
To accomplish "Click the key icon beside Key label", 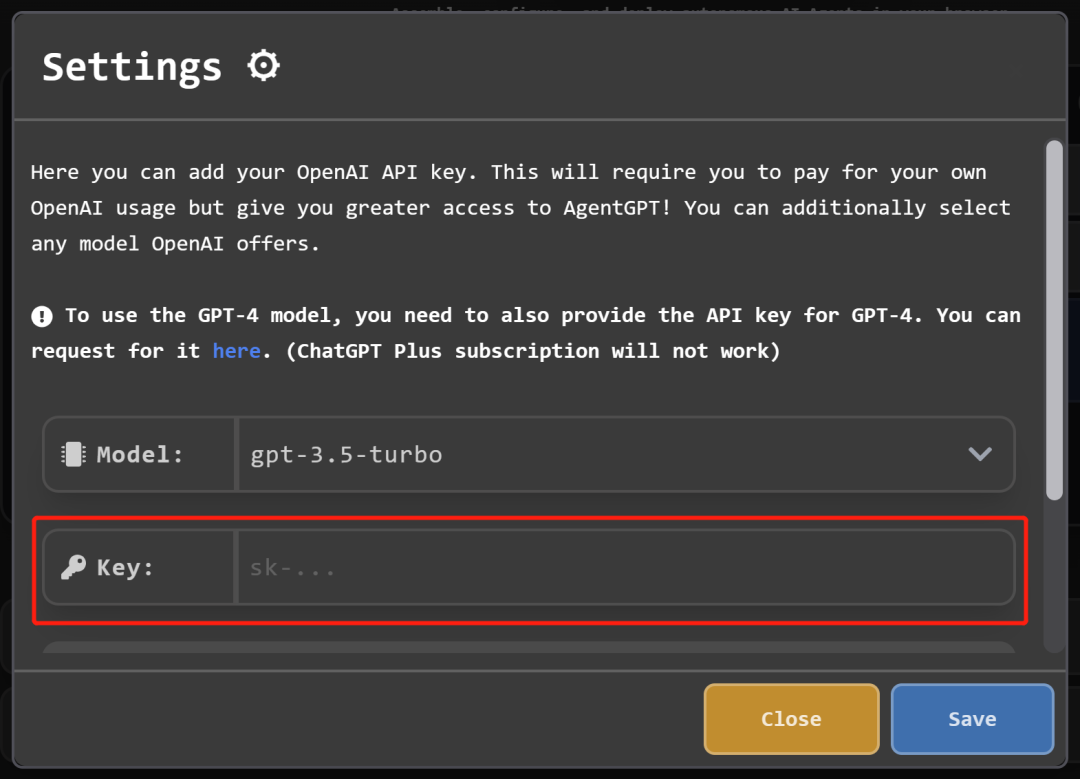I will click(73, 568).
